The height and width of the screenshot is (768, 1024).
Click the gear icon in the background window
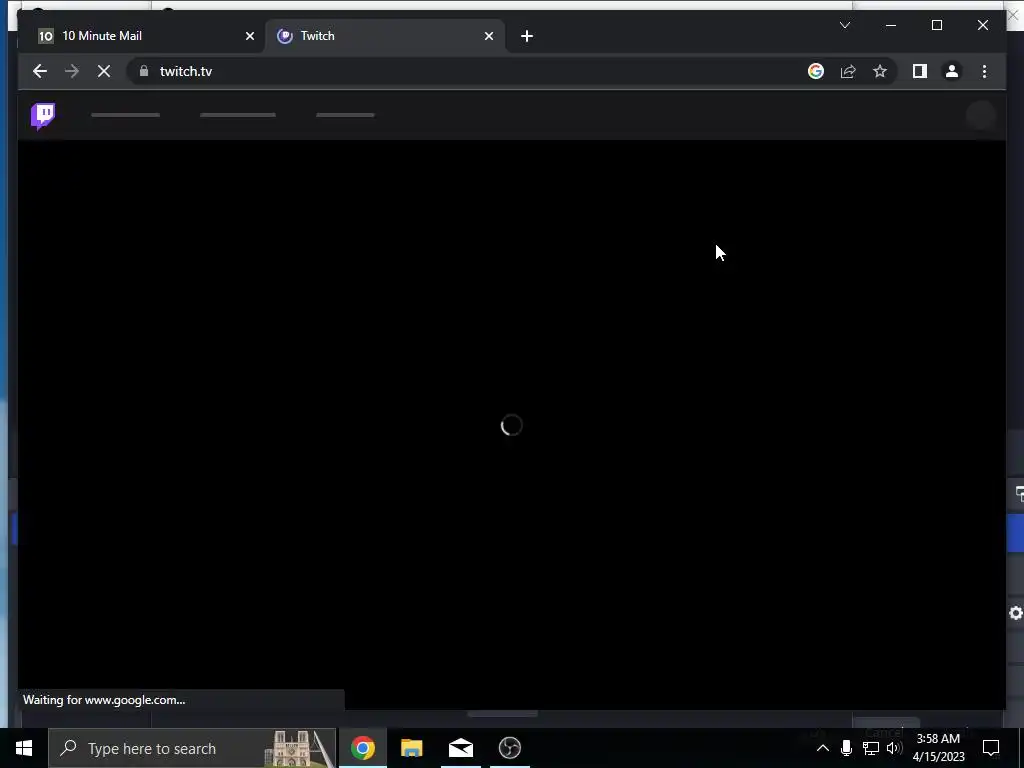(x=1016, y=613)
